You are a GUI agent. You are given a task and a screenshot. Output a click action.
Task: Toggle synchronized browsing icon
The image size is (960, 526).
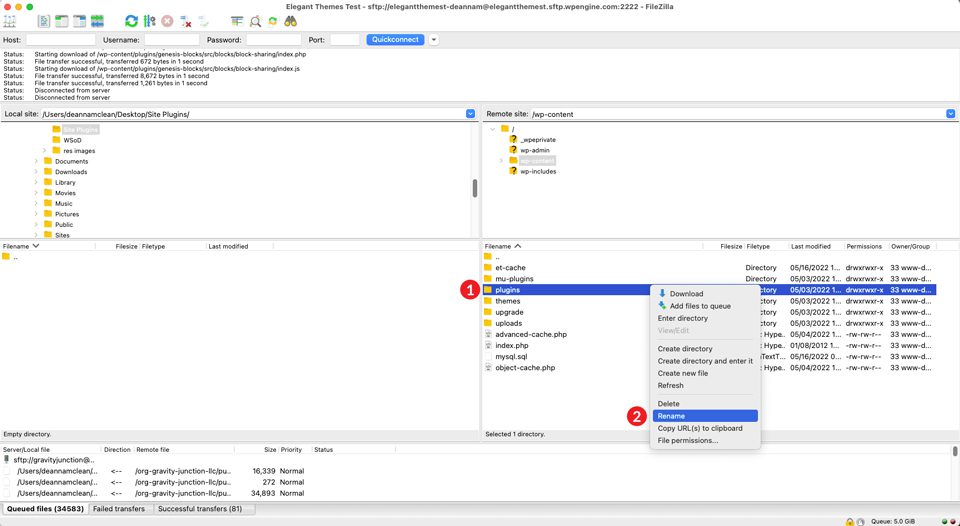pos(272,20)
